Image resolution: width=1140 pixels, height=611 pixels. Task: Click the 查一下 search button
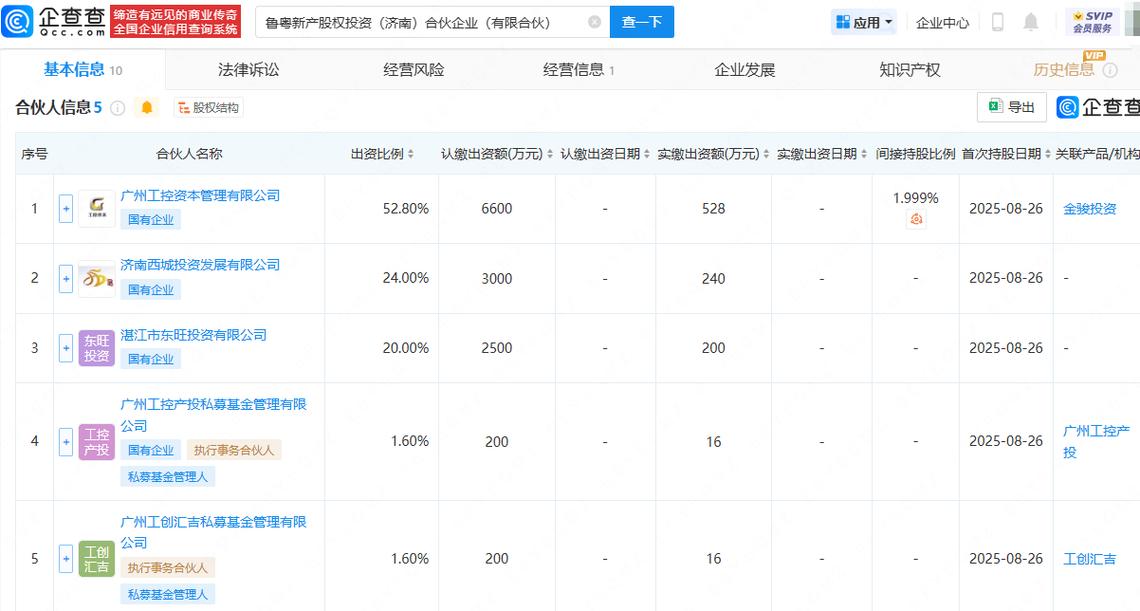[641, 21]
